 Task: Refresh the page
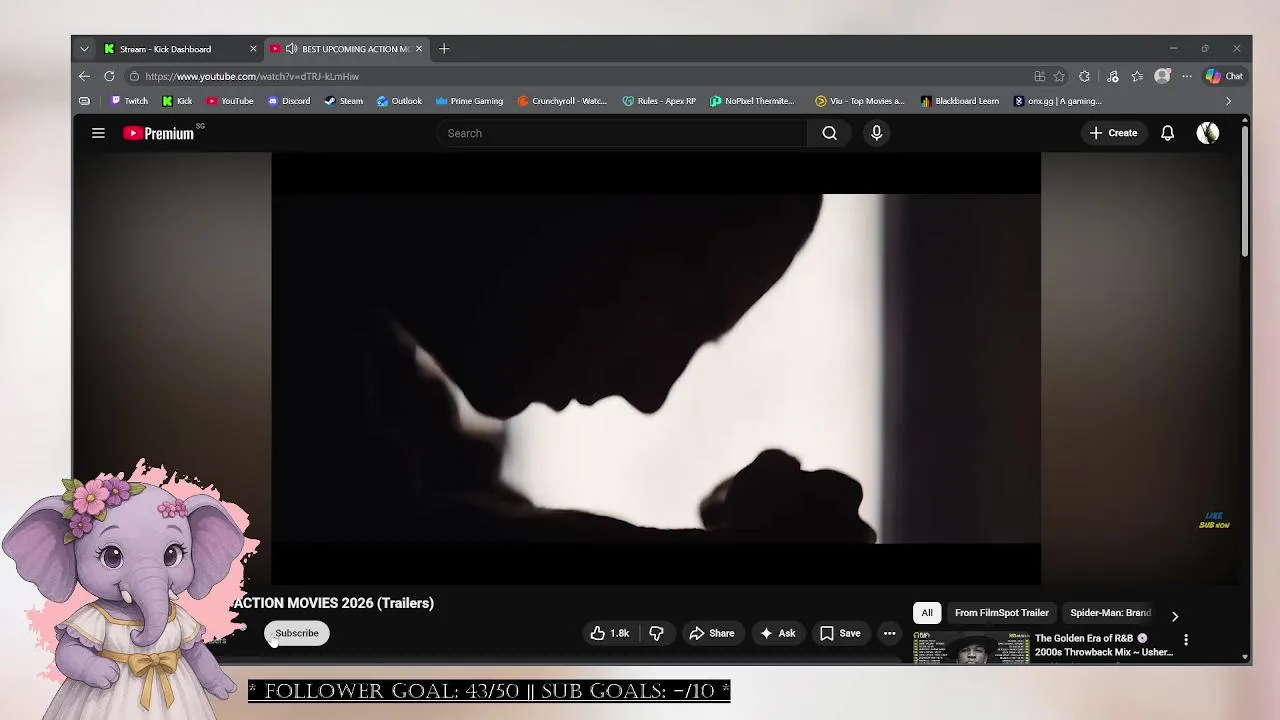109,76
